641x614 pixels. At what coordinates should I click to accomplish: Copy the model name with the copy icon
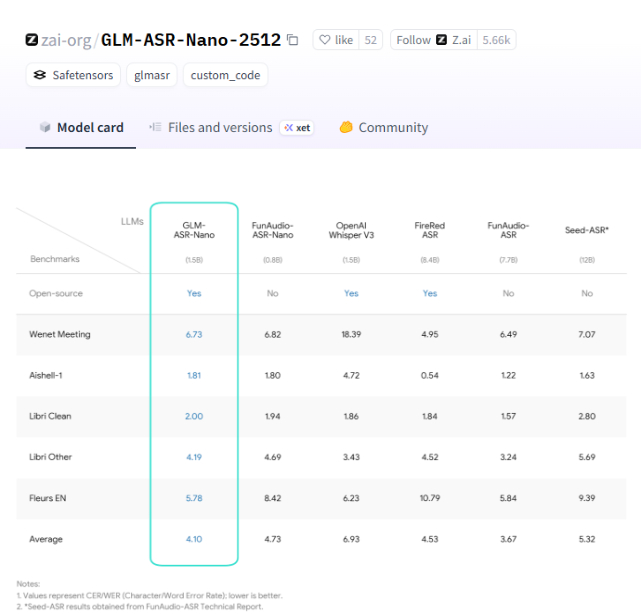(x=292, y=40)
